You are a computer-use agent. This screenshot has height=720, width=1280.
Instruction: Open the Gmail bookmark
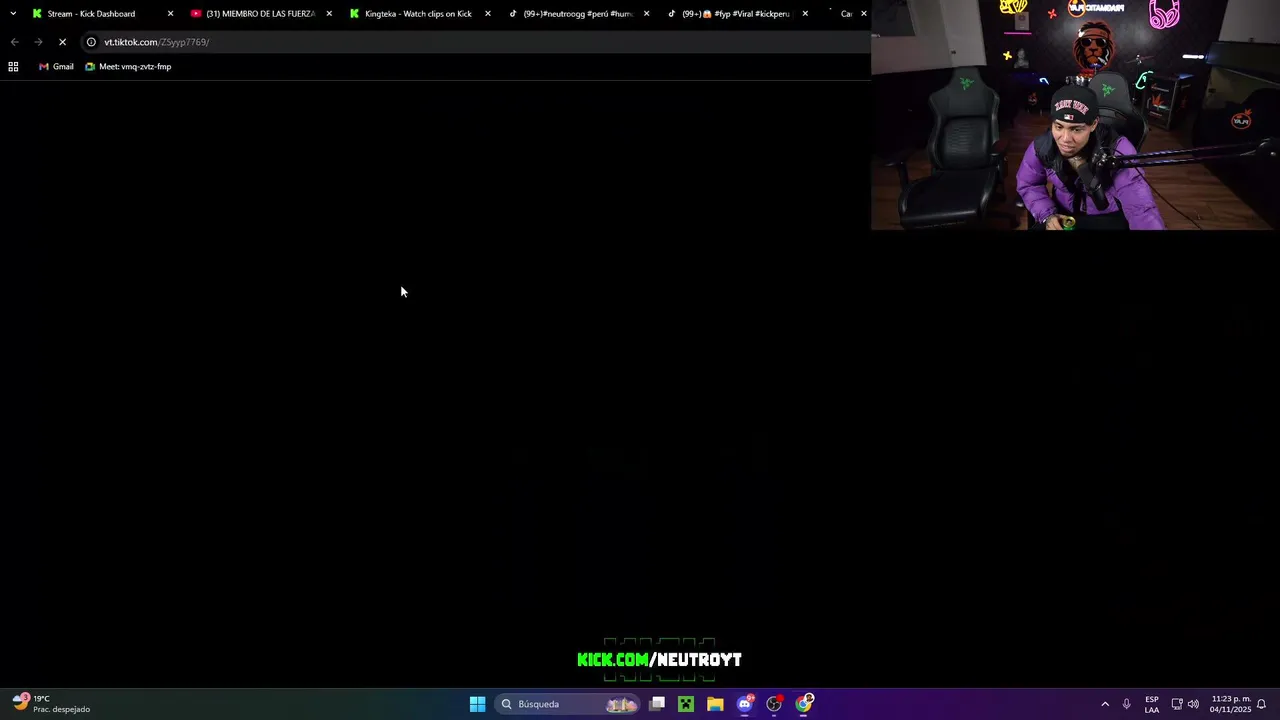[x=56, y=67]
